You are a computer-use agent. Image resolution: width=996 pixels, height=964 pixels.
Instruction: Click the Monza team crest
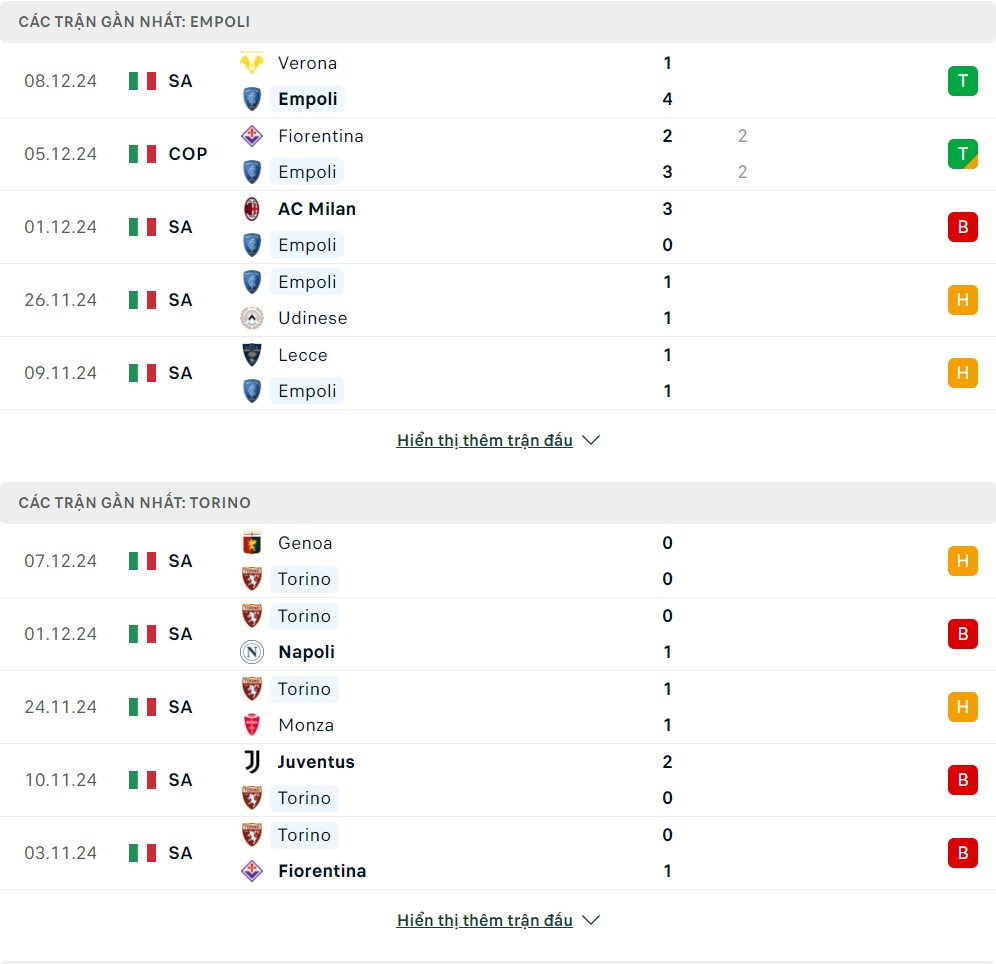click(252, 725)
